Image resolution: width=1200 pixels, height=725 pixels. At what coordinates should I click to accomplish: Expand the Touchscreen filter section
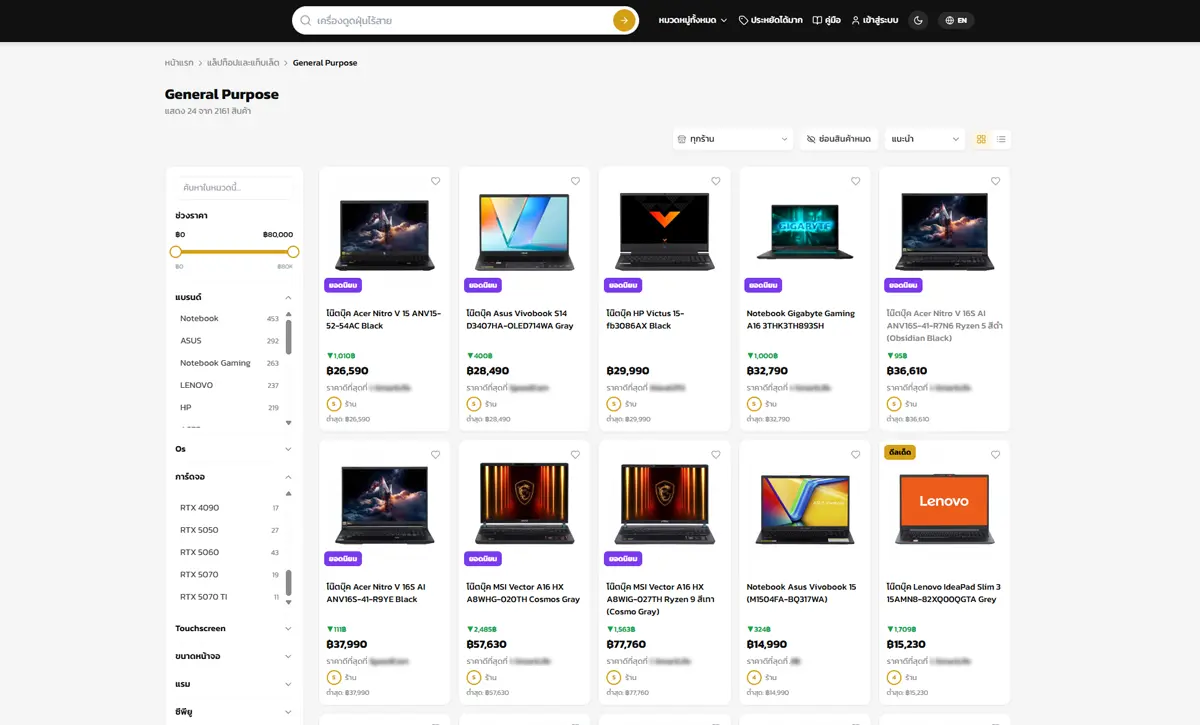pos(234,629)
